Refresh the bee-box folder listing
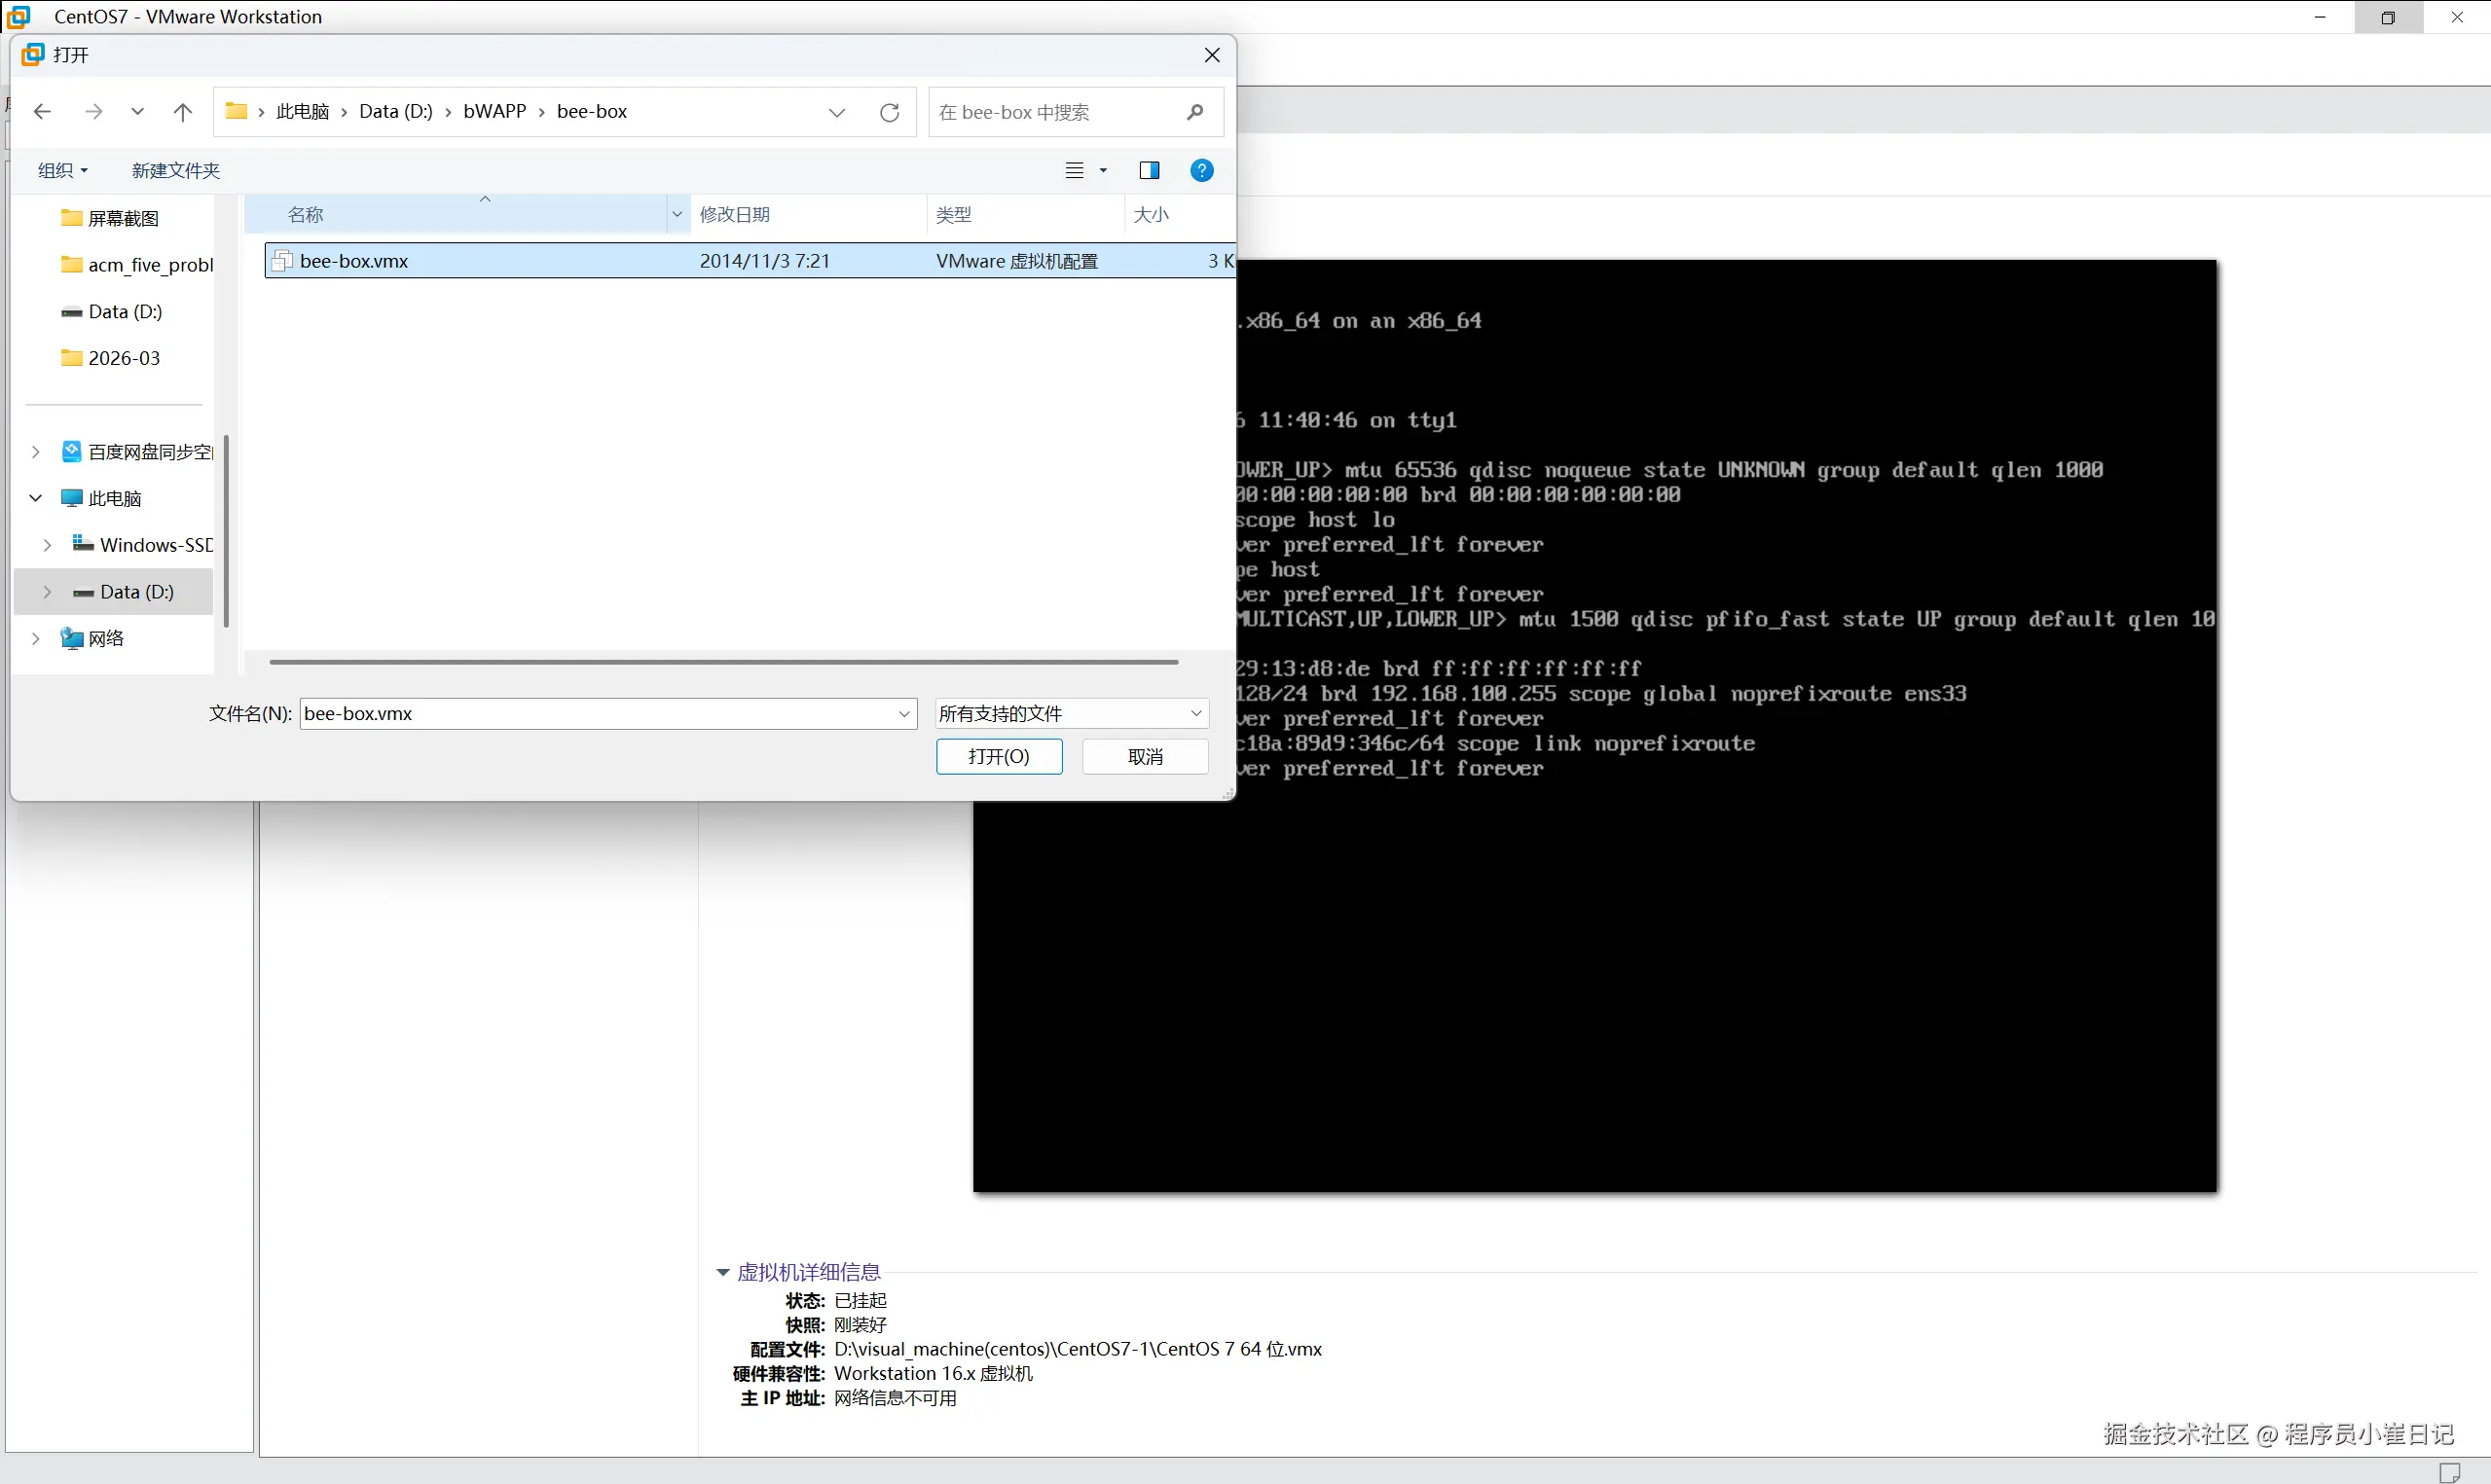2491x1484 pixels. pyautogui.click(x=889, y=112)
